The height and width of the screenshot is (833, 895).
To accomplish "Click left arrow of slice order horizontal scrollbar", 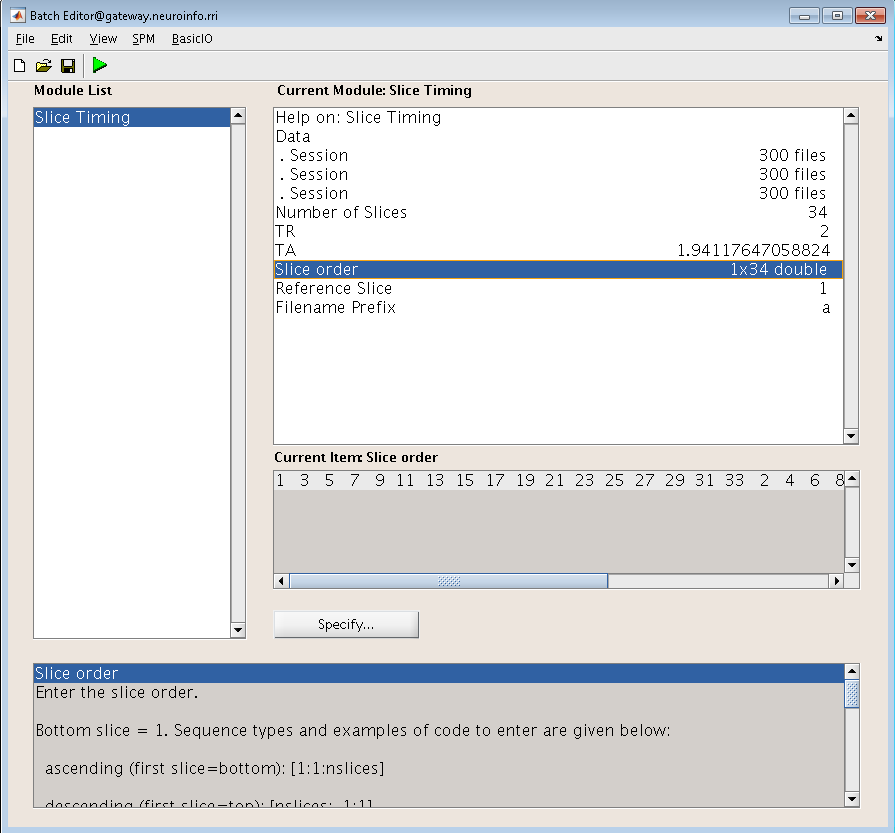I will click(x=281, y=581).
